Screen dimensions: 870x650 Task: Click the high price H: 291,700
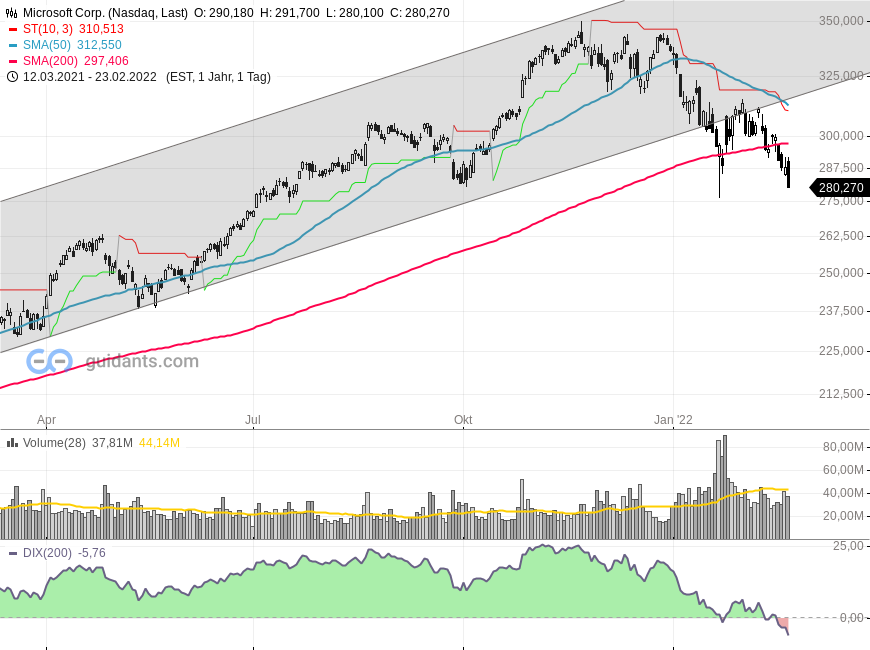[x=290, y=13]
